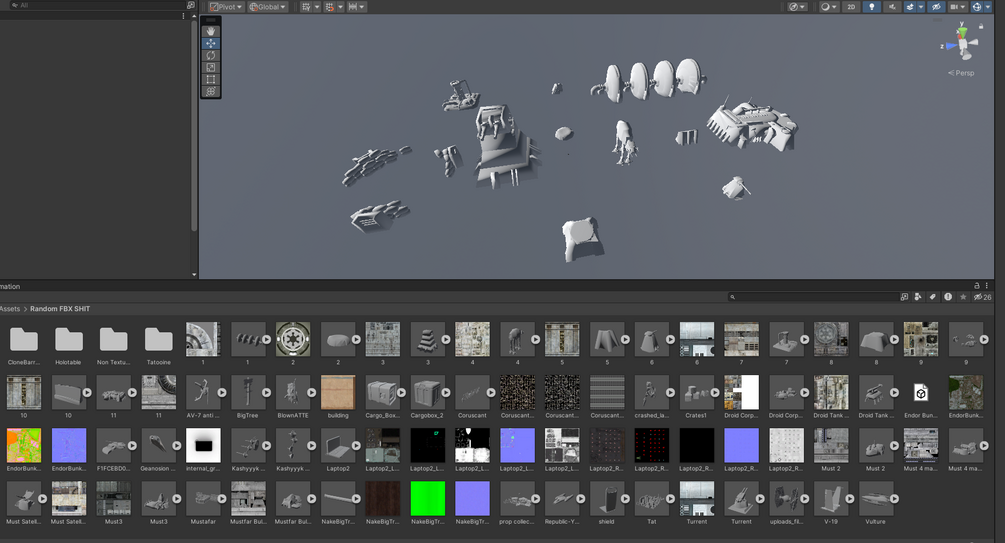Select the Rect transform tool
The width and height of the screenshot is (1005, 543).
coord(210,79)
